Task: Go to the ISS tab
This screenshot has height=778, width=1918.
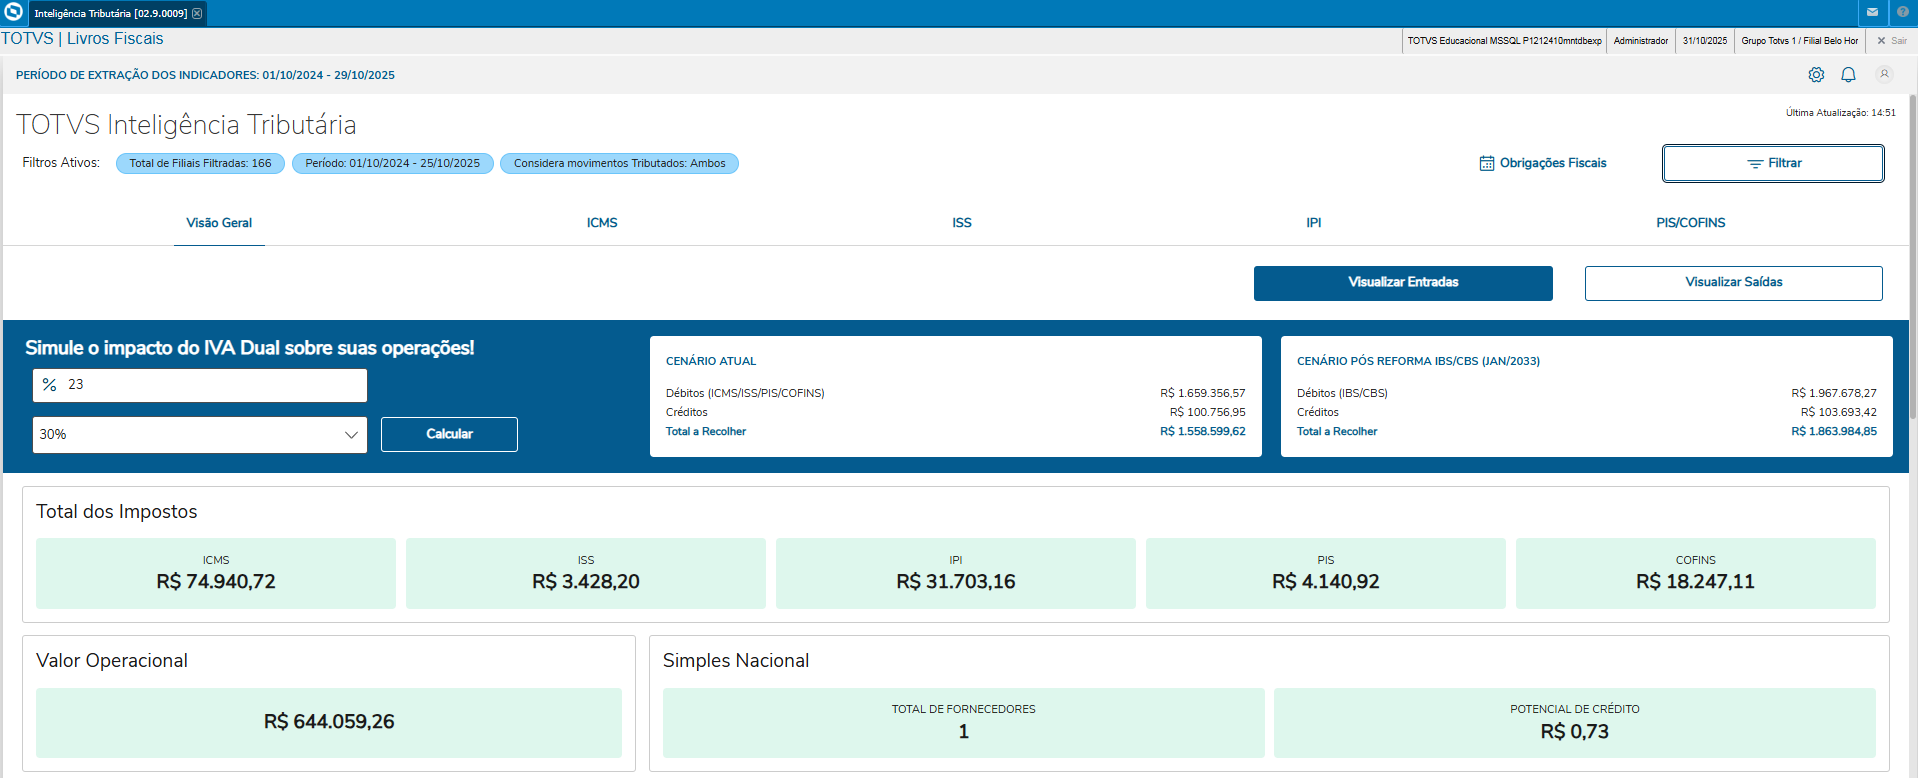Action: (x=962, y=223)
